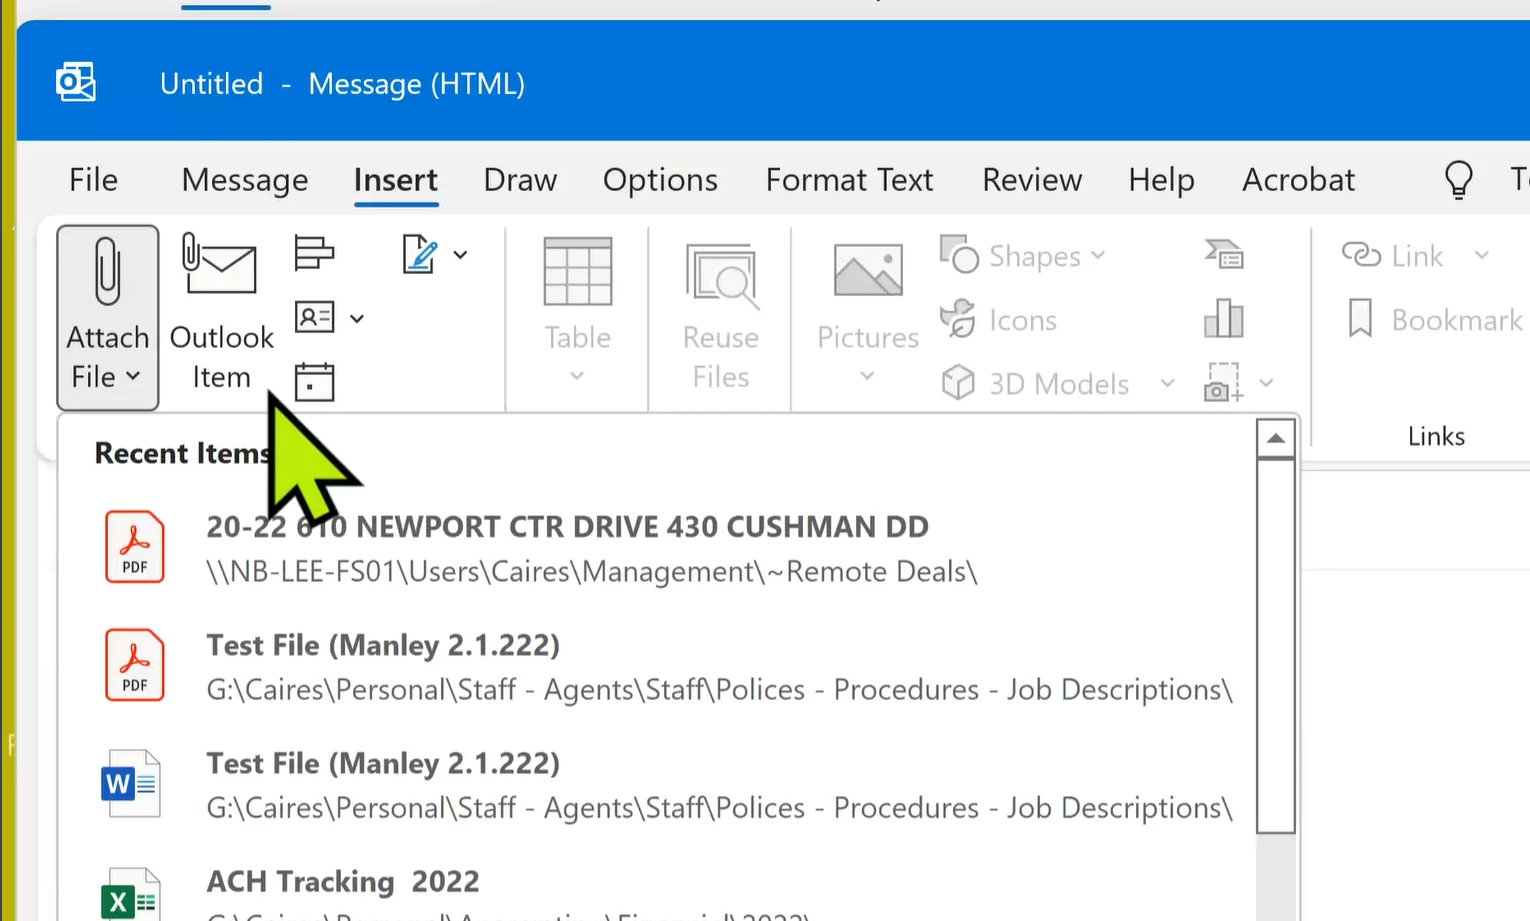Click the Outlook app icon in title bar
Image resolution: width=1530 pixels, height=921 pixels.
76,83
